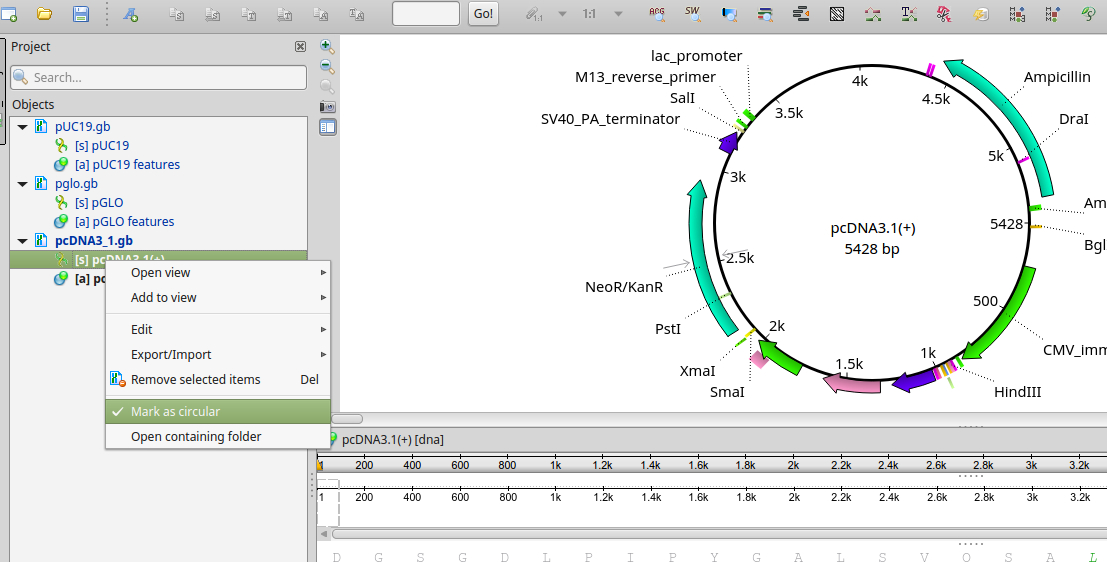This screenshot has height=562, width=1107.
Task: Zoom in on the circular plasmid view
Action: point(327,46)
